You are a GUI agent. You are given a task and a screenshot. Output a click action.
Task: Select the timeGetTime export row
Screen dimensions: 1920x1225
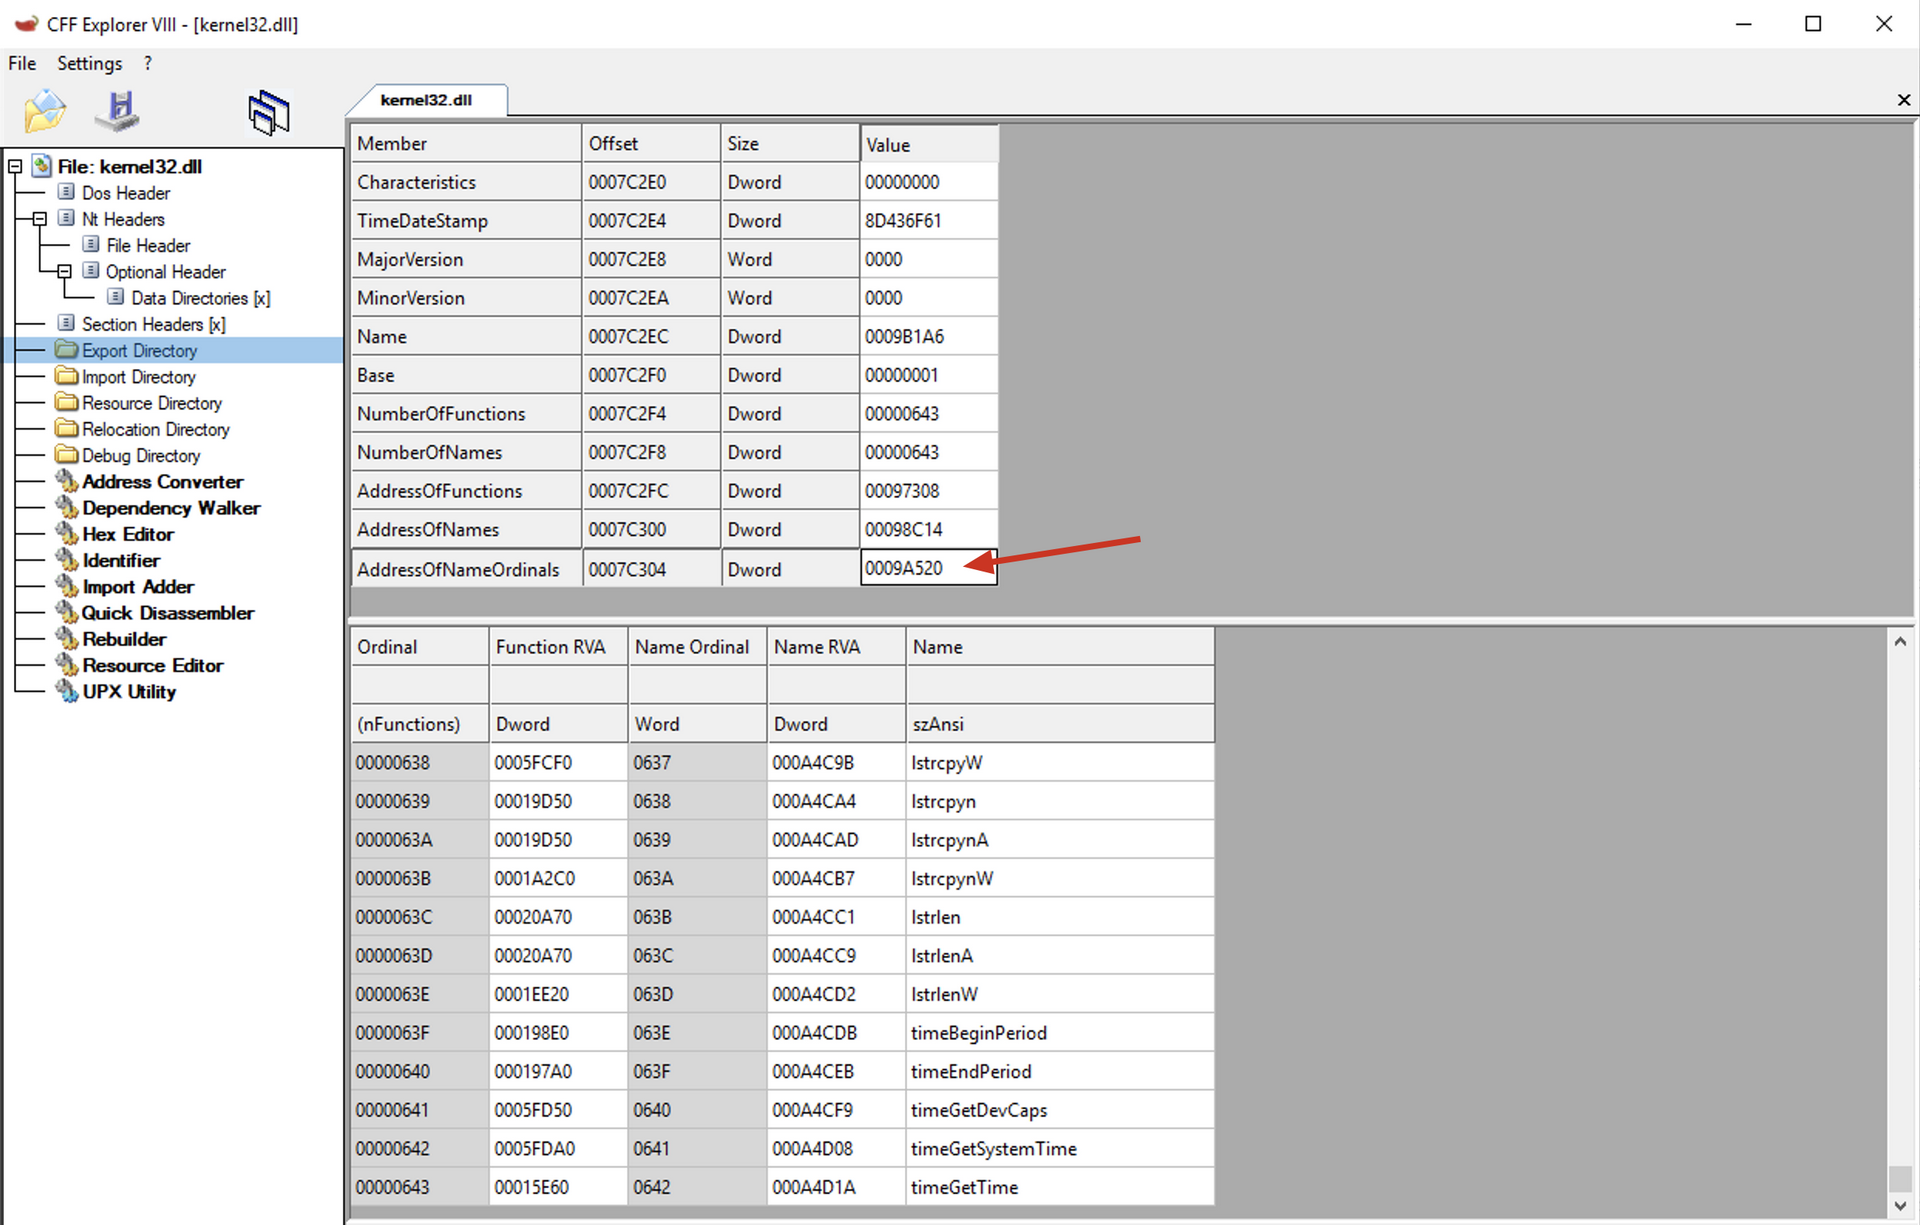(x=783, y=1188)
